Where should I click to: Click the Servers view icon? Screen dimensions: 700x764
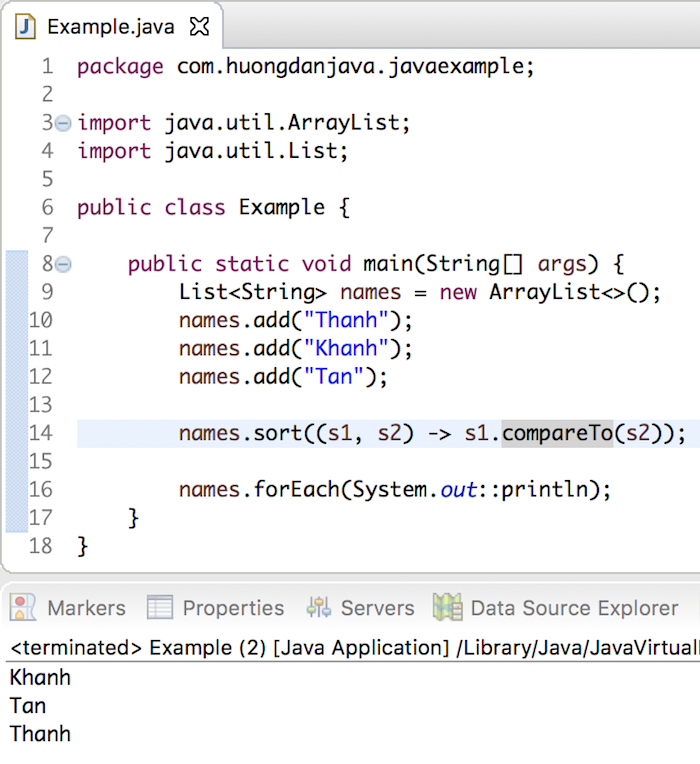tap(319, 607)
